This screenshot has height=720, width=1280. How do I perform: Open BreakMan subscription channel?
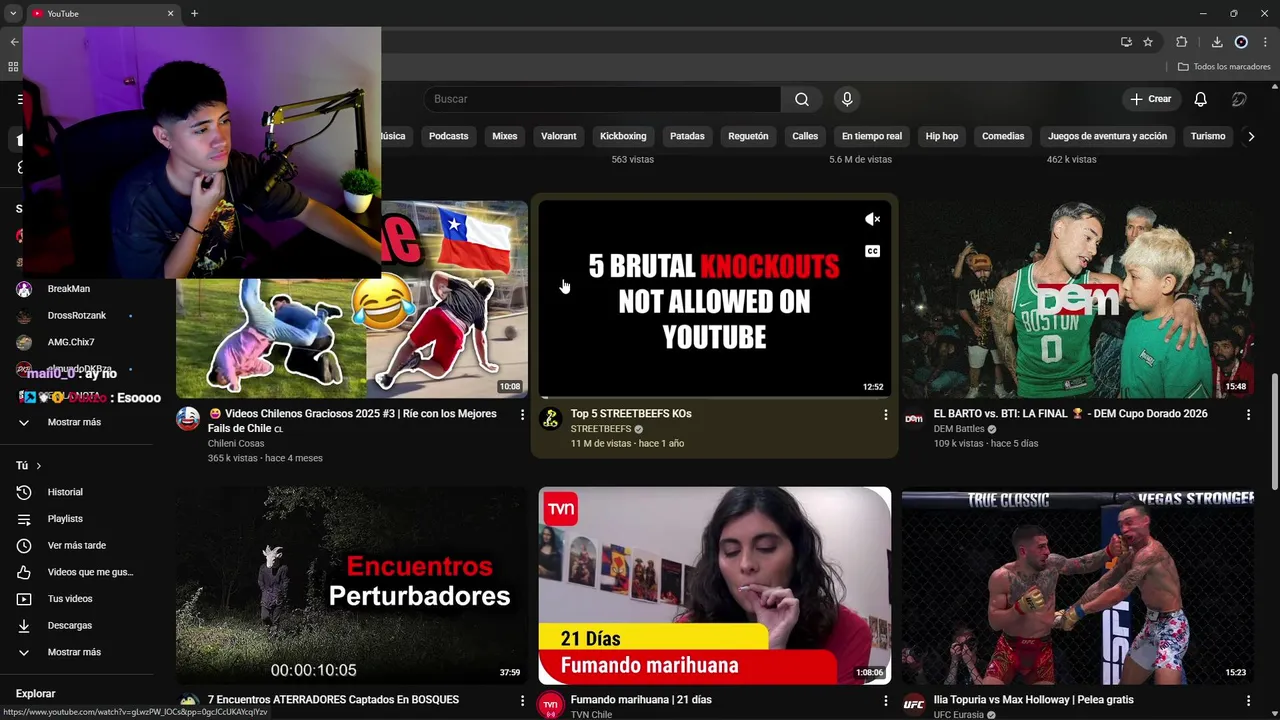[69, 289]
